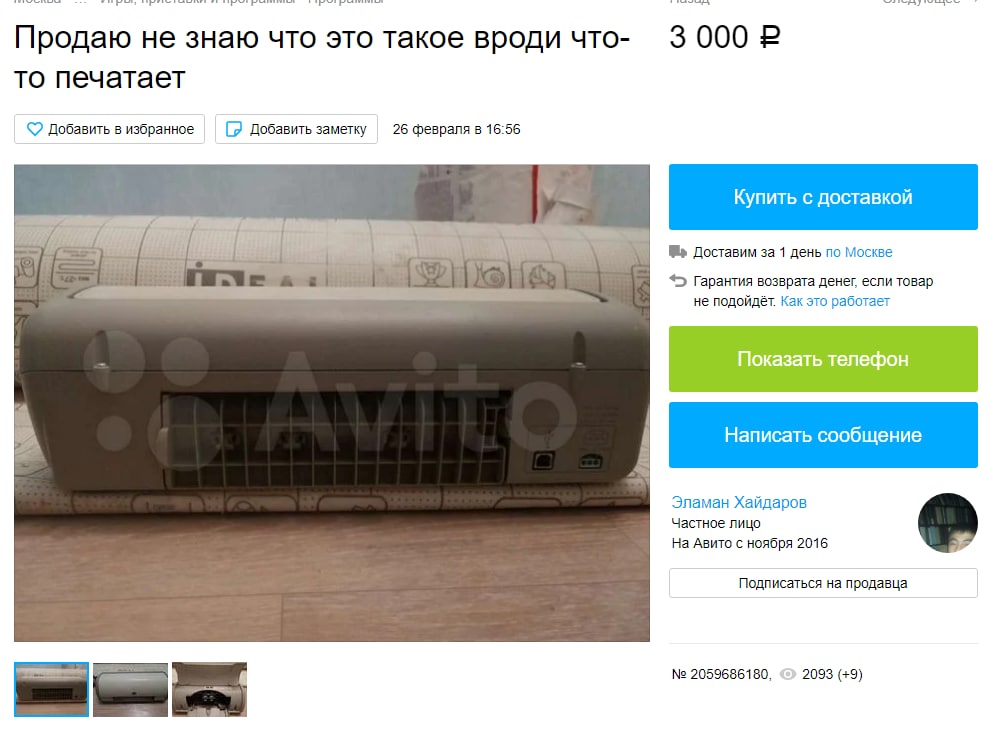Select first thumbnail of printer back
The width and height of the screenshot is (991, 732).
pyautogui.click(x=51, y=690)
